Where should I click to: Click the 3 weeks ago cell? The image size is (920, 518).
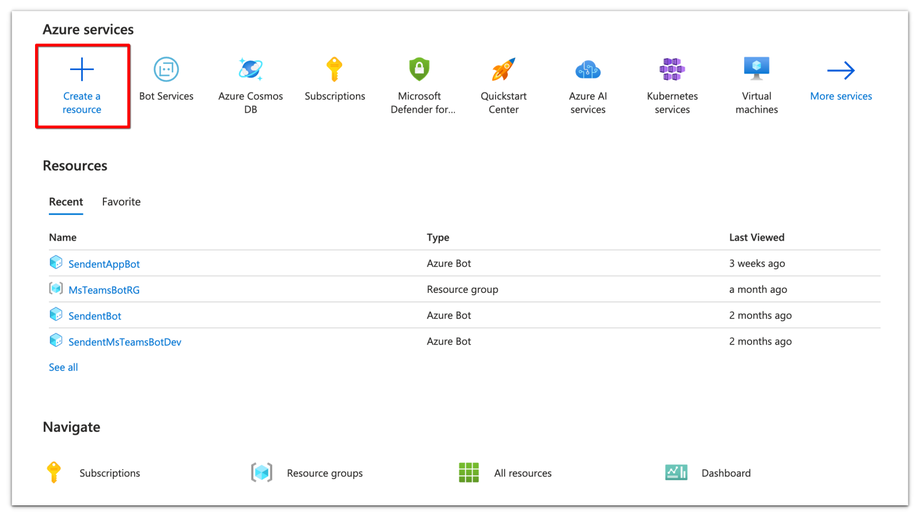[757, 263]
